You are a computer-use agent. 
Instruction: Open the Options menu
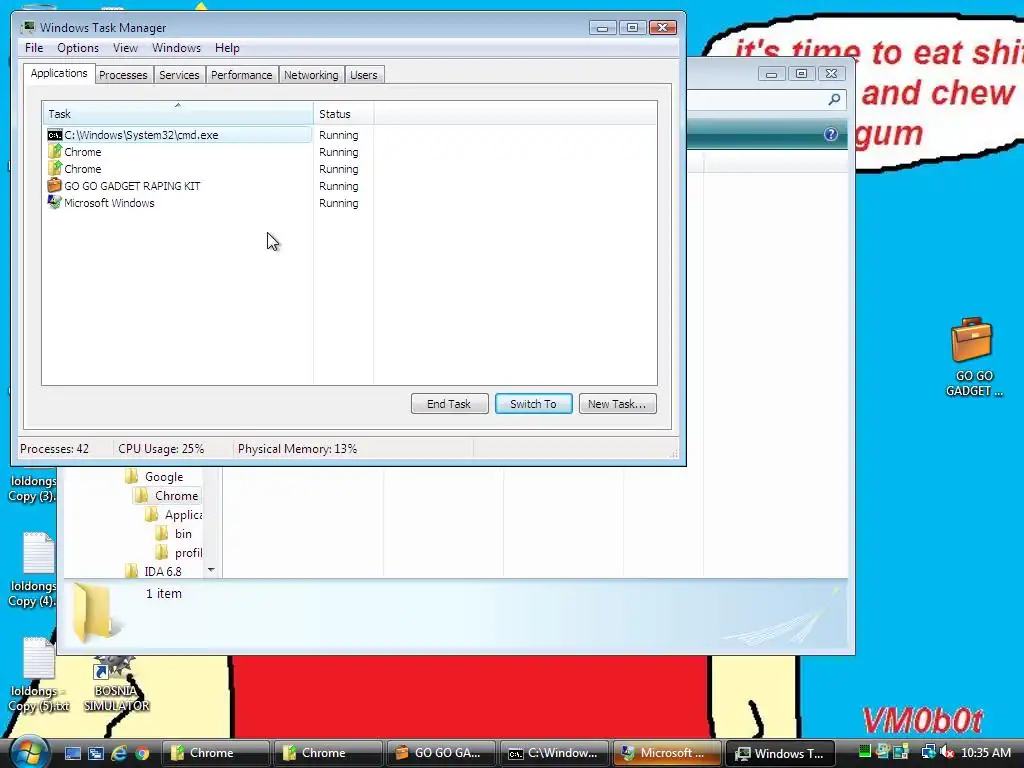(x=78, y=48)
